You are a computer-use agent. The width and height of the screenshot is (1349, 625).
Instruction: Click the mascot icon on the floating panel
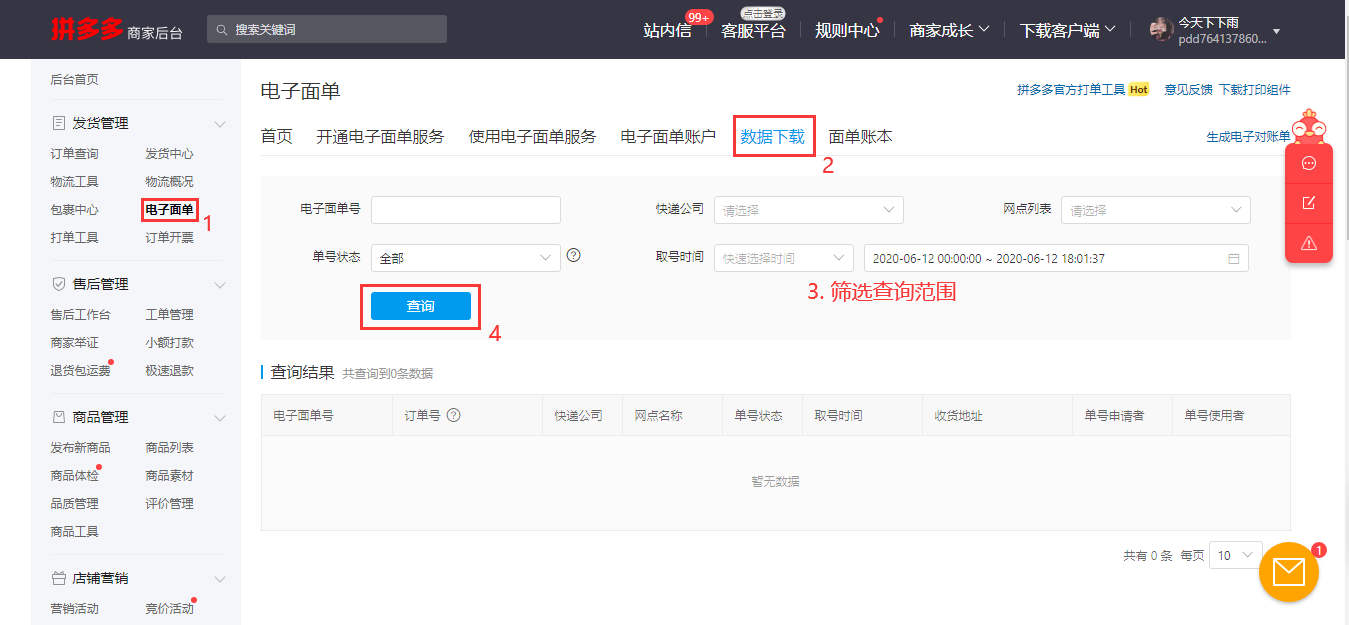[1308, 125]
